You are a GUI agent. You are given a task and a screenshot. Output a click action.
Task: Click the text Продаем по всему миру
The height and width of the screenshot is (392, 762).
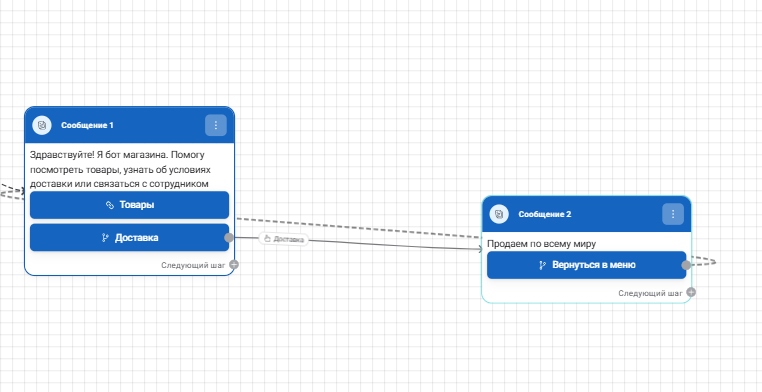coord(541,244)
